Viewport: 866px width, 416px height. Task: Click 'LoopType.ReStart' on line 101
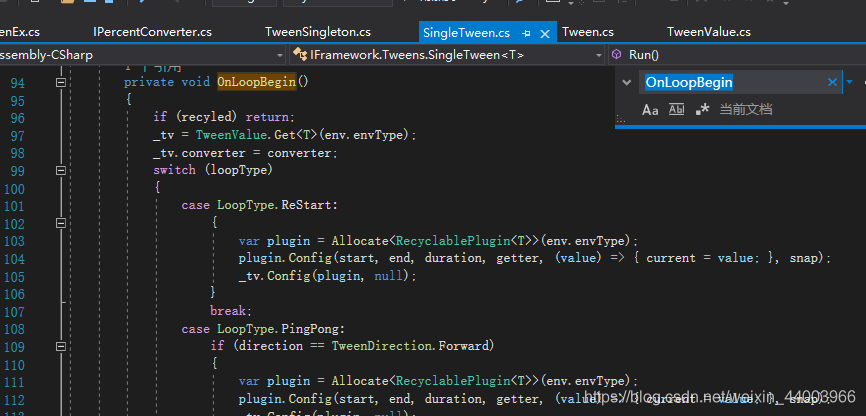point(277,205)
